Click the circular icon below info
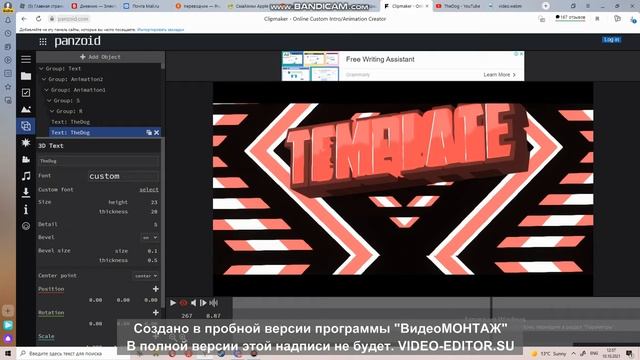 point(26,226)
